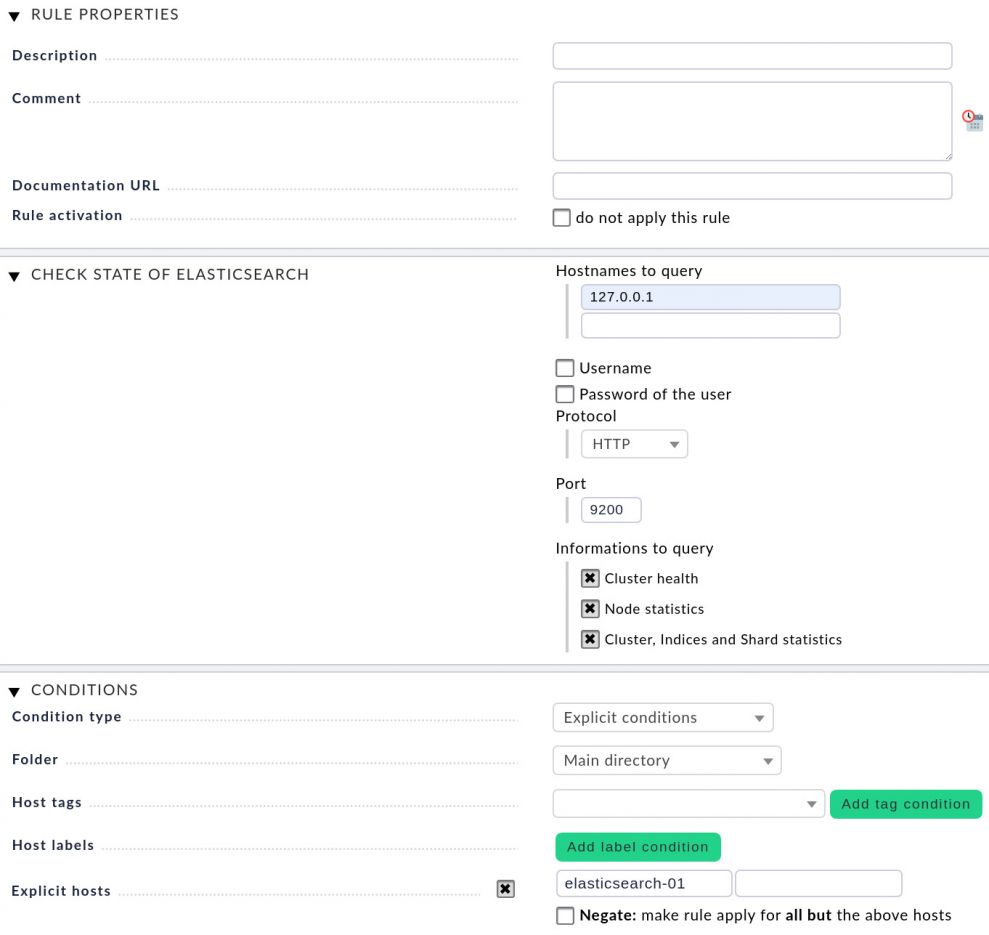Uncheck Cluster, Indices and Shard statistics

coord(590,639)
